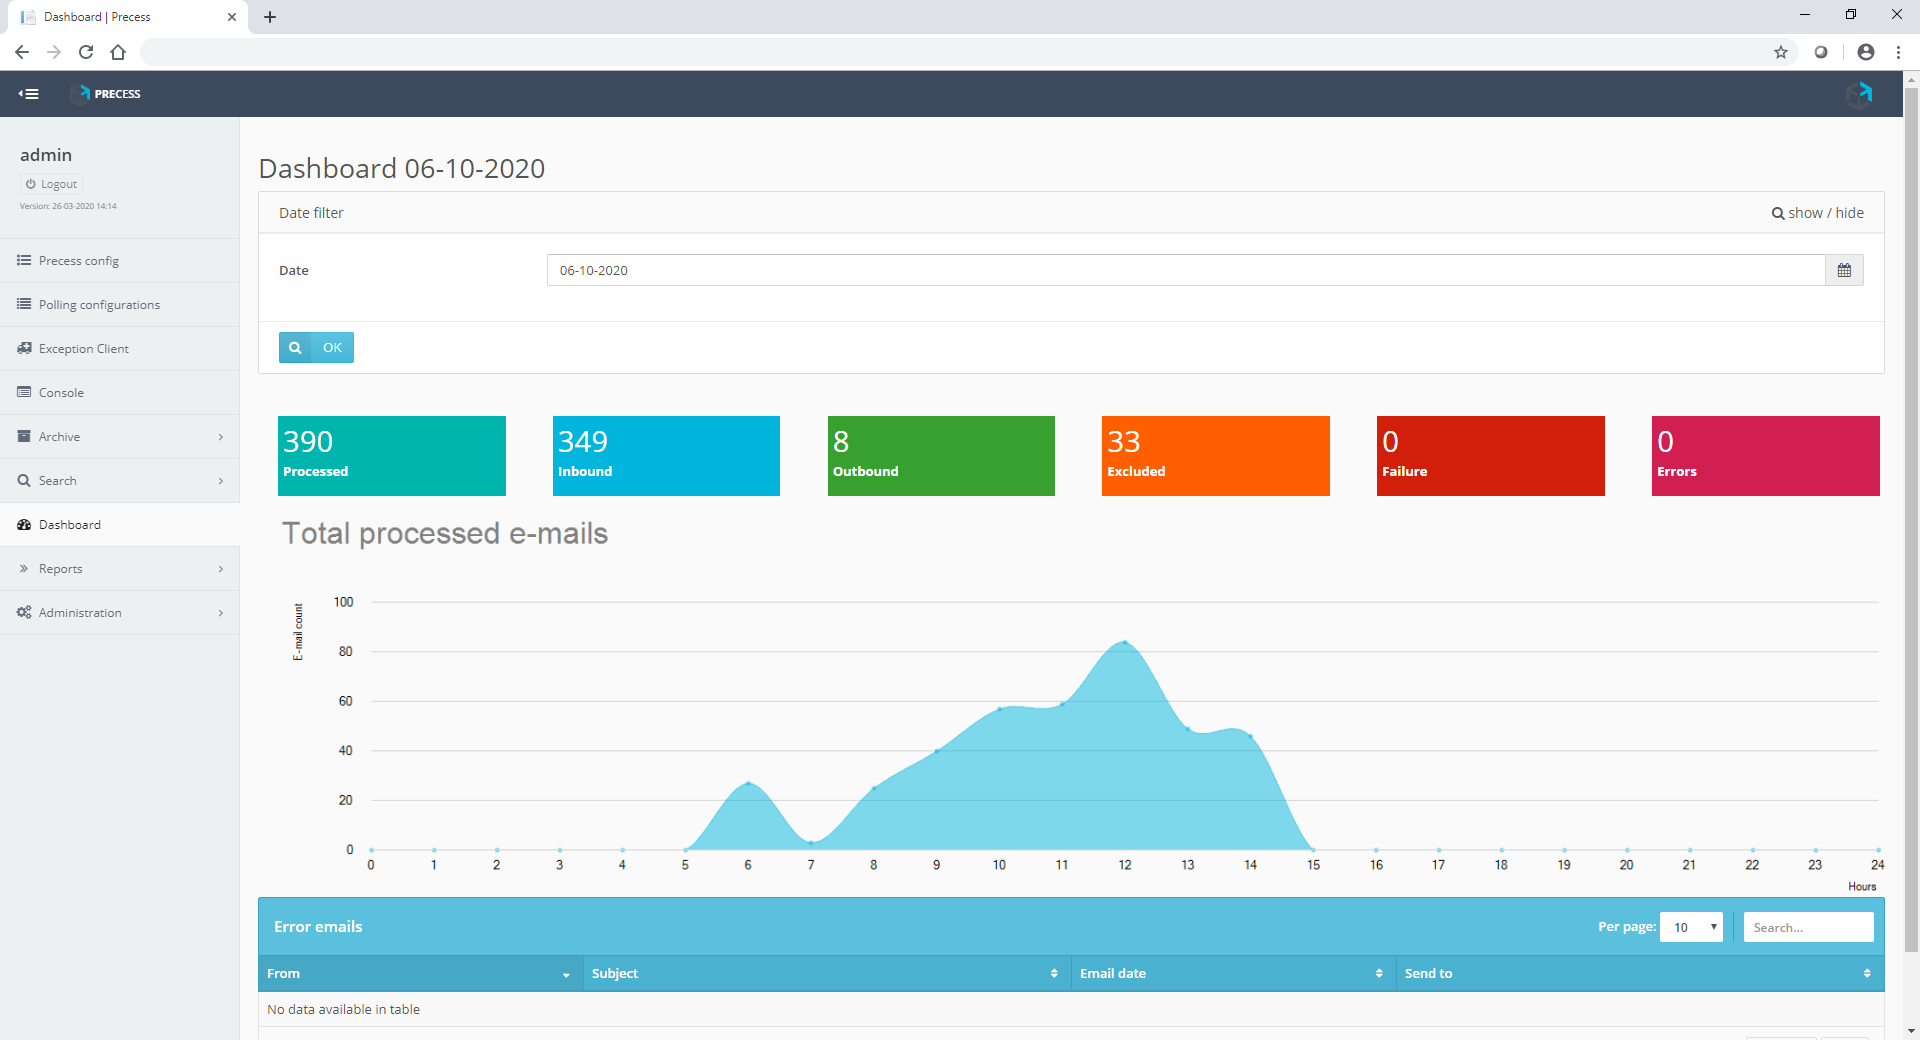The image size is (1920, 1040).
Task: Click the Reports double-chevron icon
Action: [24, 569]
